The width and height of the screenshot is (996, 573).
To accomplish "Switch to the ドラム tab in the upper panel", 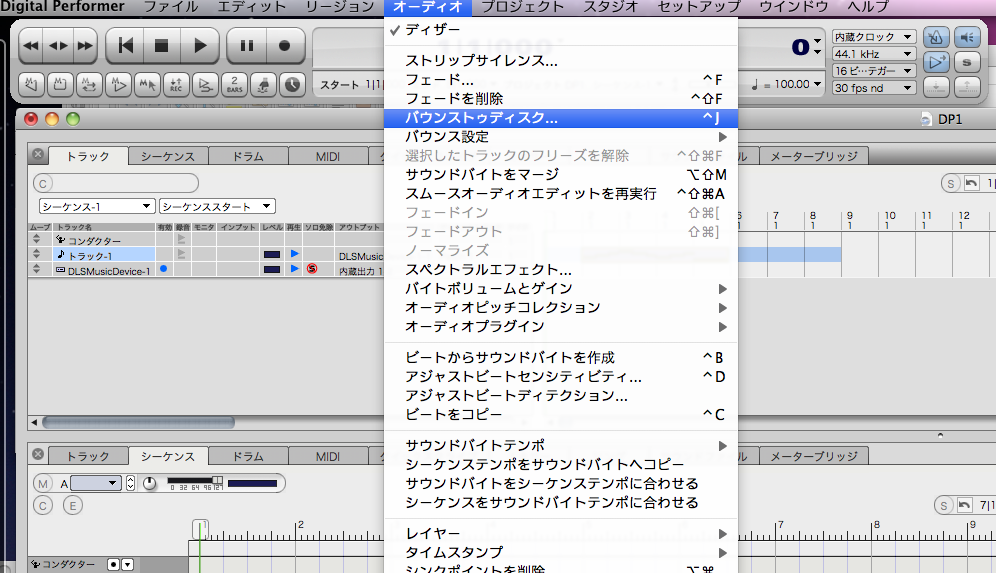I will pyautogui.click(x=248, y=156).
